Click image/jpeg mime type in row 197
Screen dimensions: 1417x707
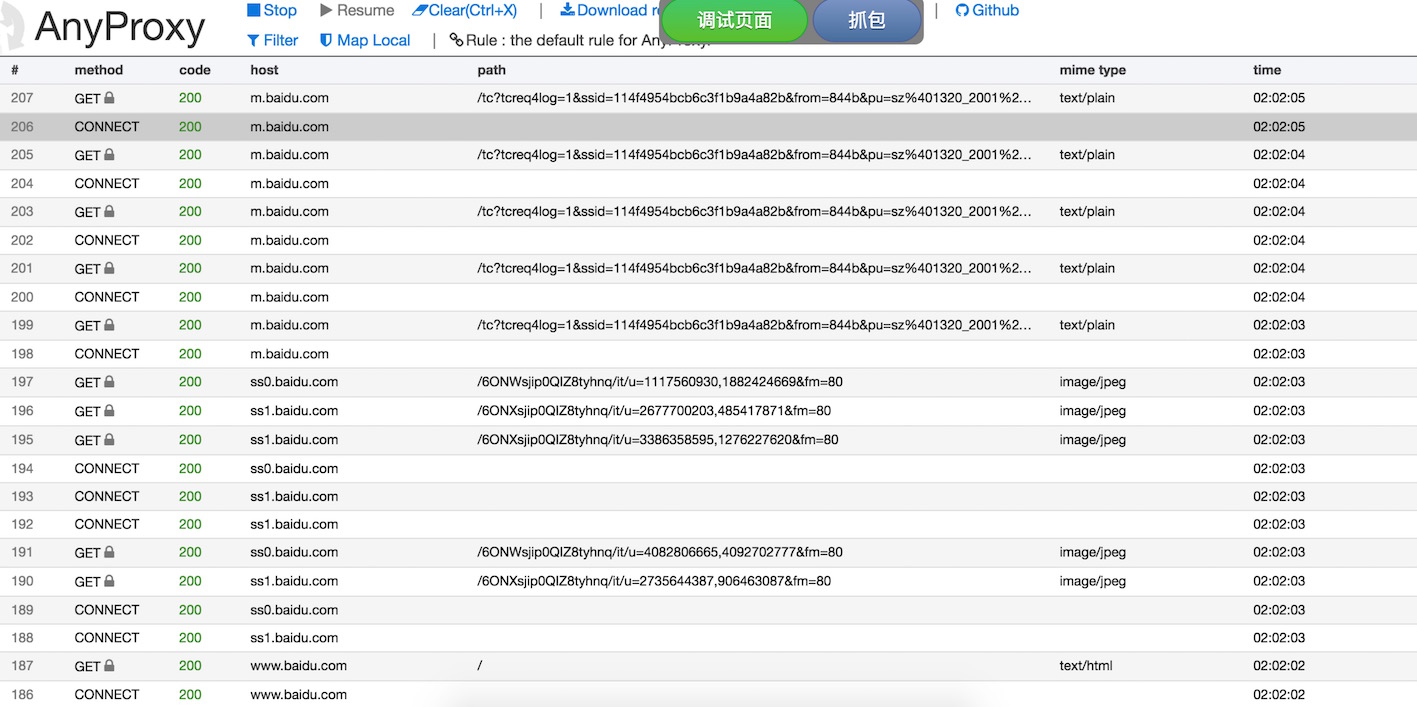tap(1093, 382)
